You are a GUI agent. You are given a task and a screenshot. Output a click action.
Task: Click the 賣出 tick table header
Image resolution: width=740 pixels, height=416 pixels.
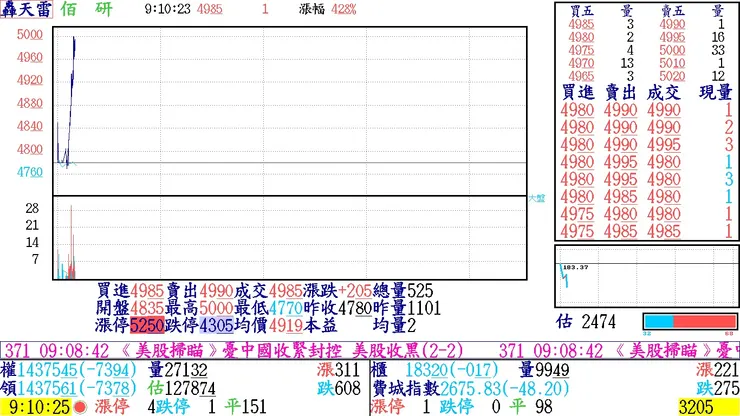(x=621, y=93)
